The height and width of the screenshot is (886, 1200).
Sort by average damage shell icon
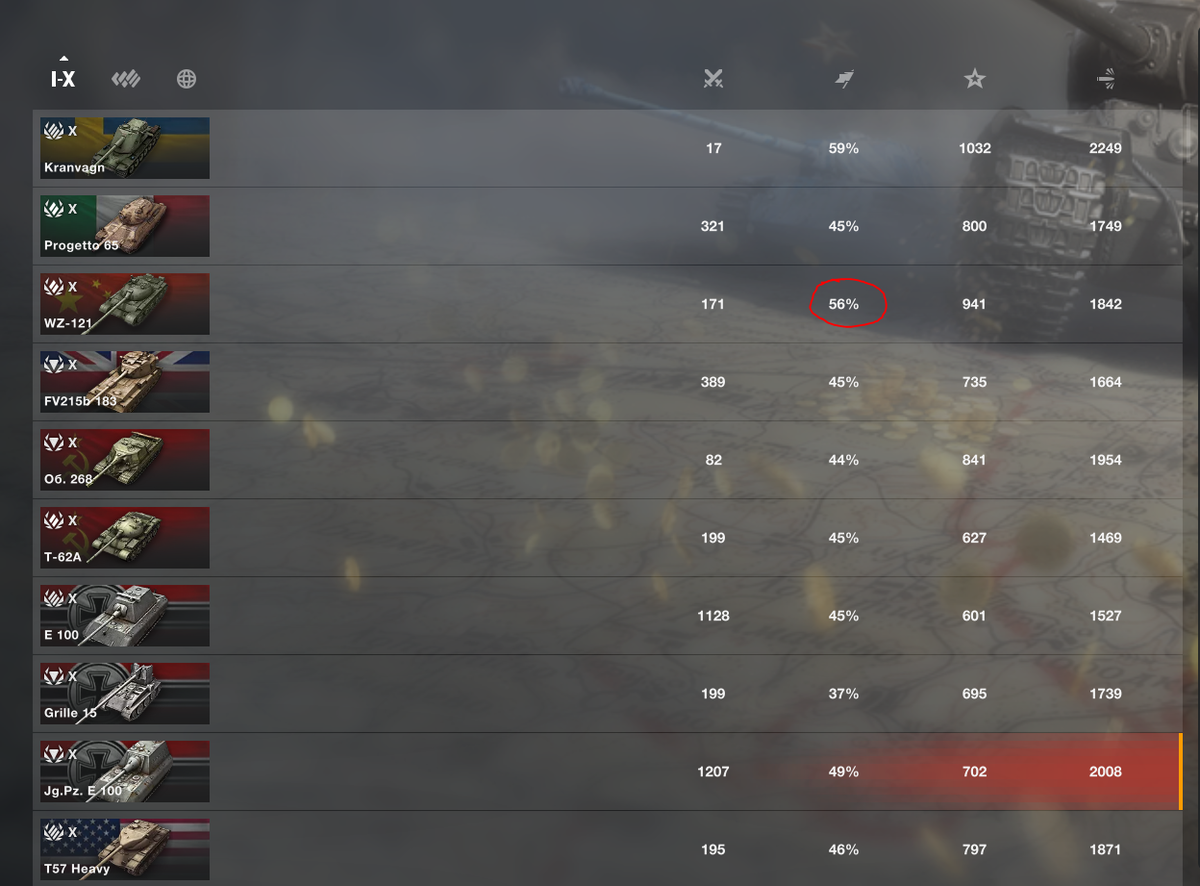coord(1106,79)
